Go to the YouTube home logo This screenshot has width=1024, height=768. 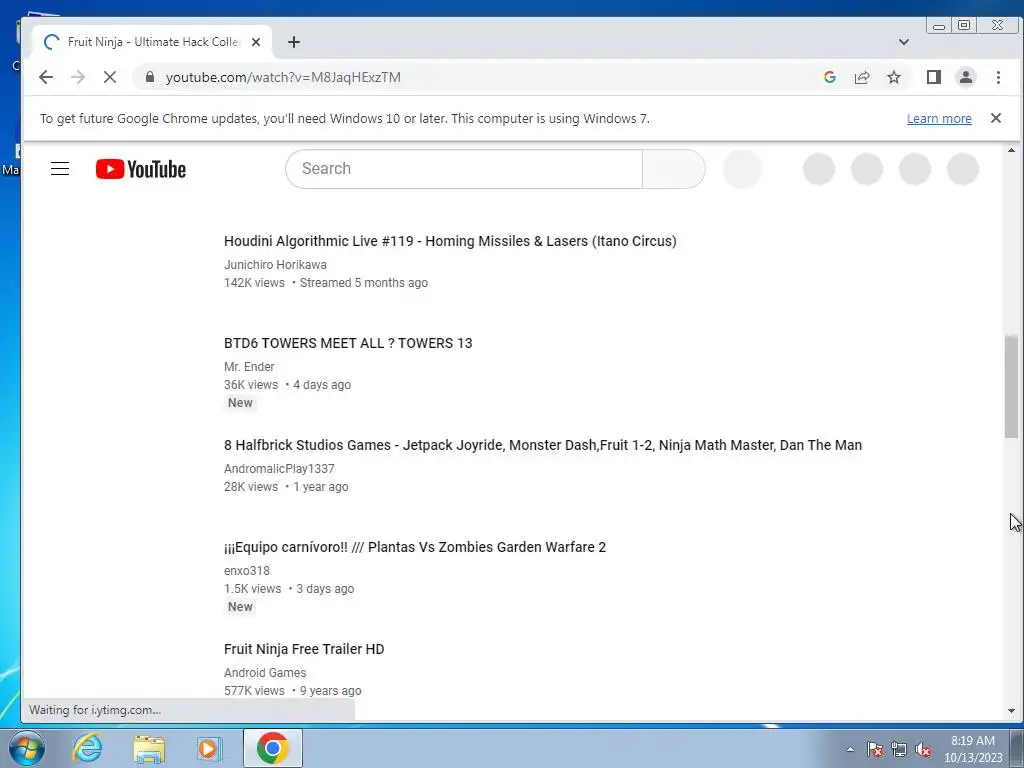pos(140,169)
